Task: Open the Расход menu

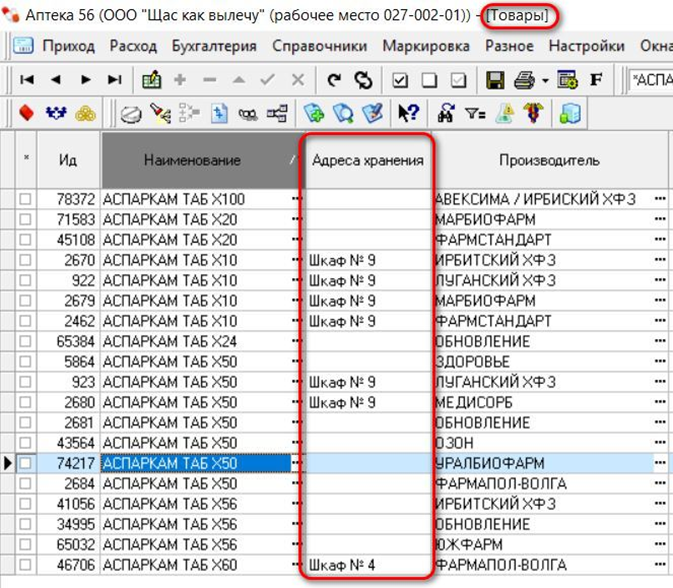Action: (x=133, y=45)
